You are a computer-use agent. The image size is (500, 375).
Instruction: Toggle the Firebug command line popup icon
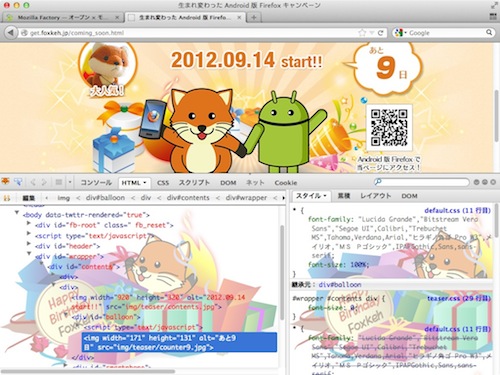59,182
